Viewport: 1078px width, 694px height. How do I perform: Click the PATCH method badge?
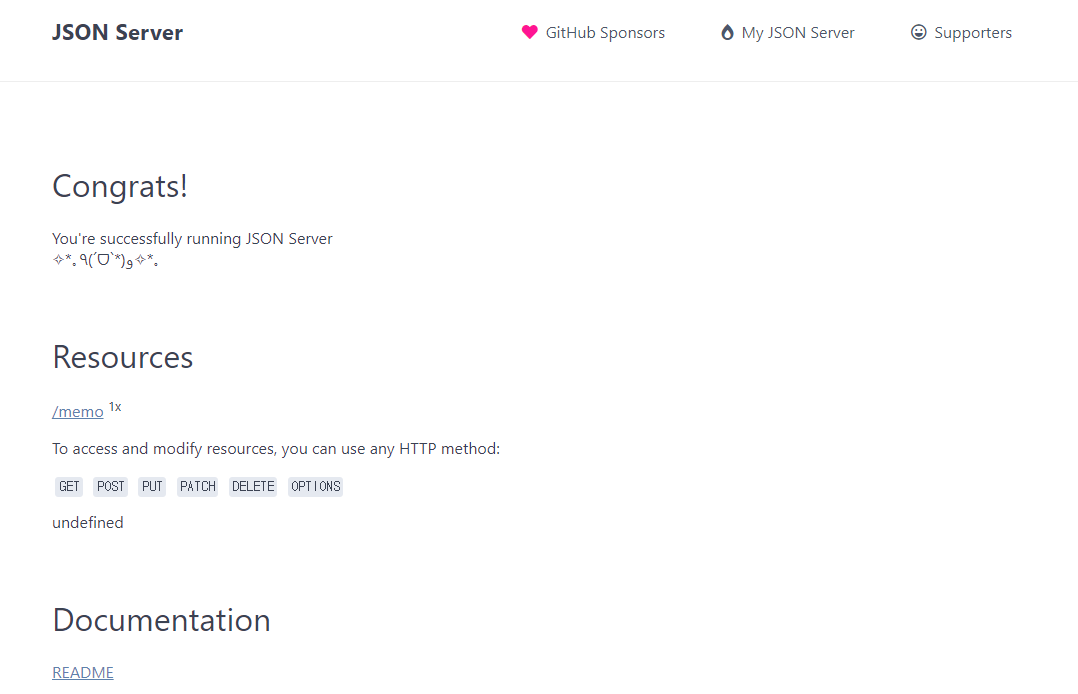click(x=197, y=486)
